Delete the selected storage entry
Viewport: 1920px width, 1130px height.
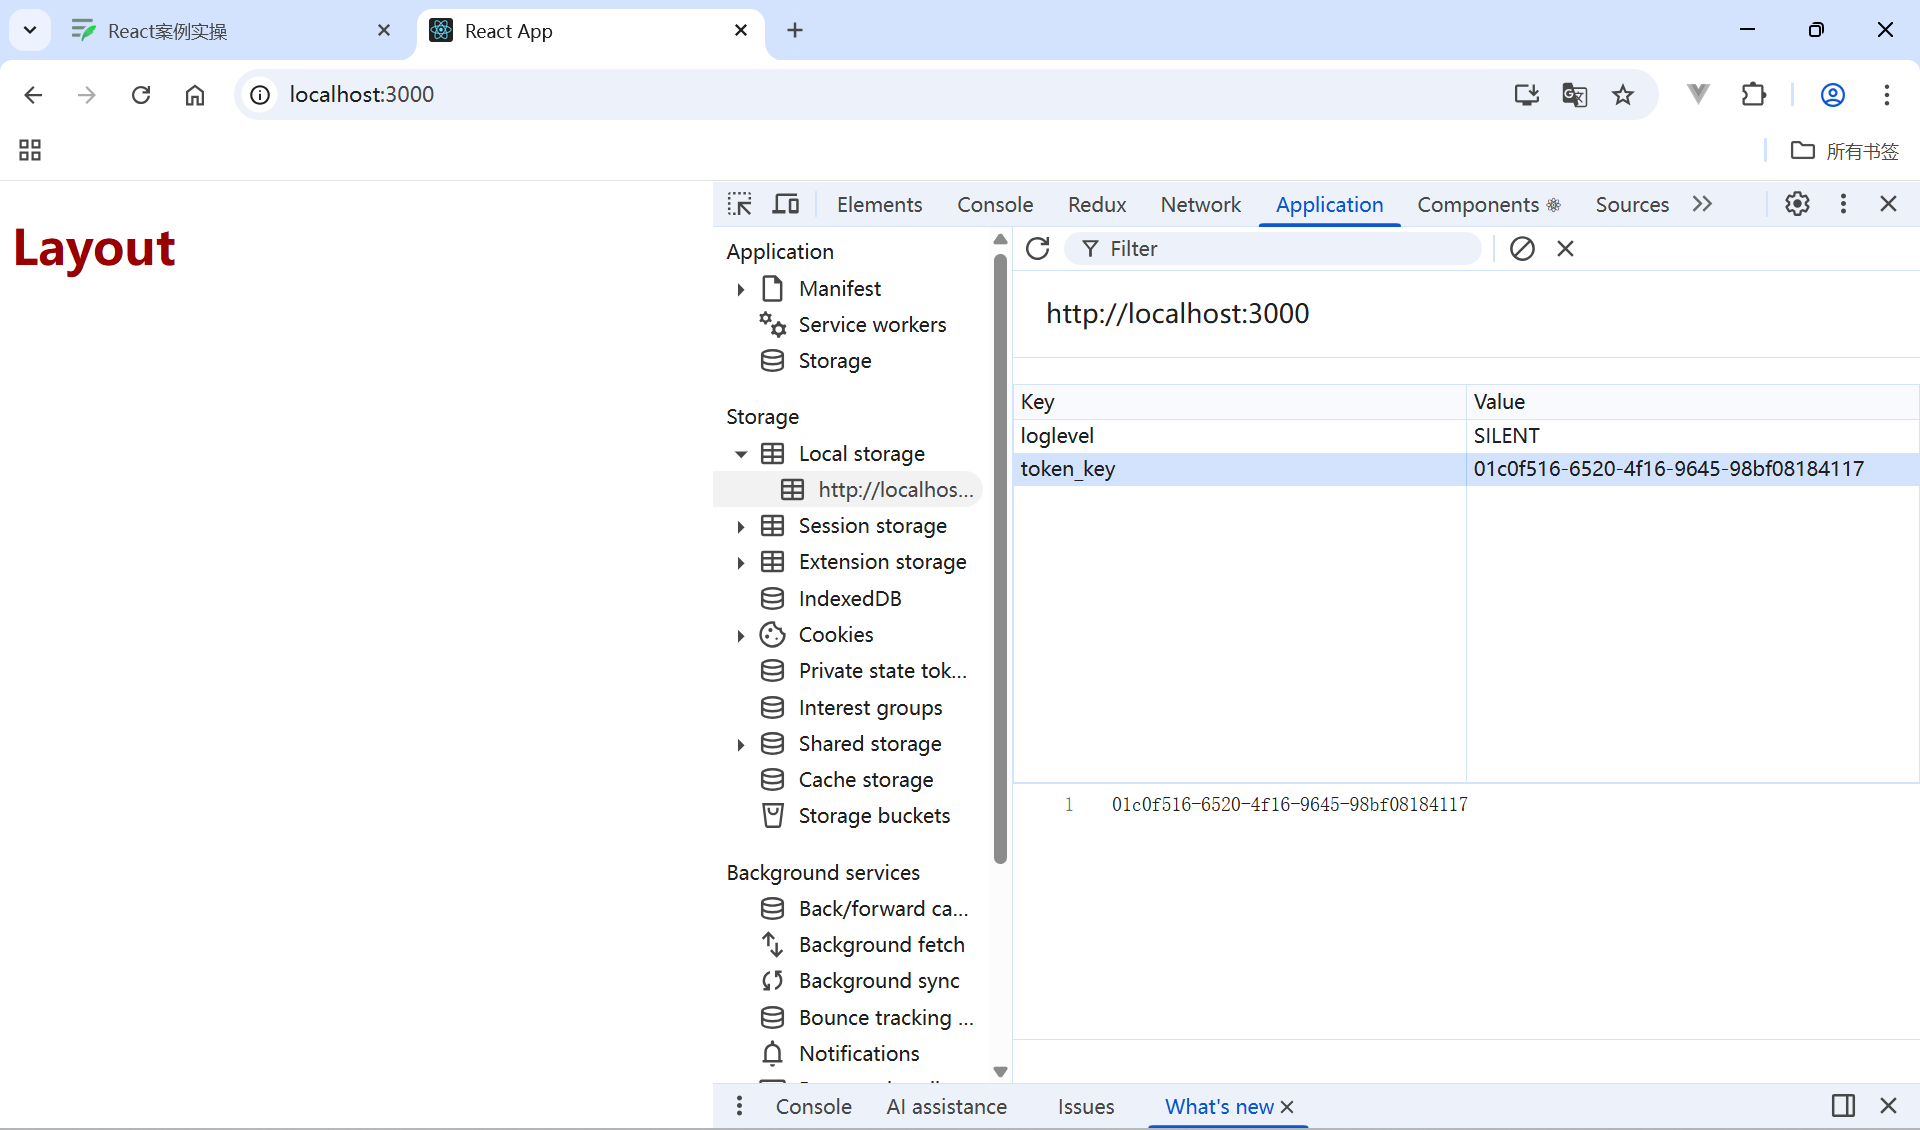[1565, 248]
